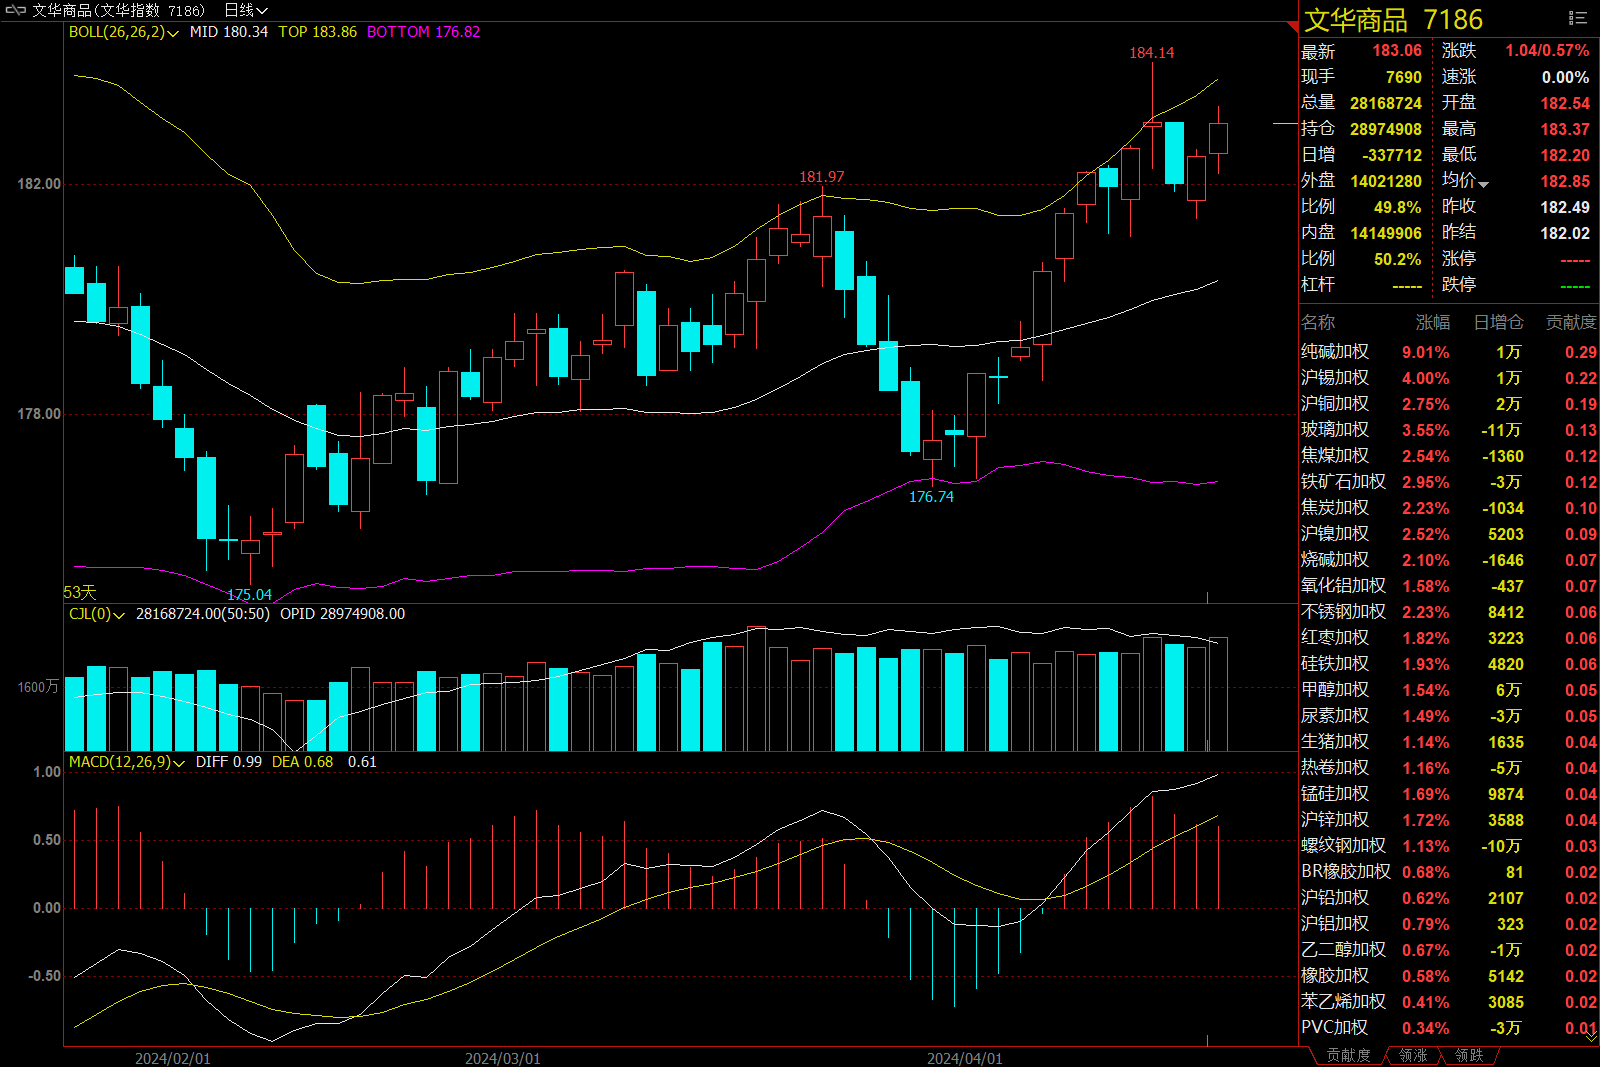Sort list by 日增仓 column header

click(1498, 322)
